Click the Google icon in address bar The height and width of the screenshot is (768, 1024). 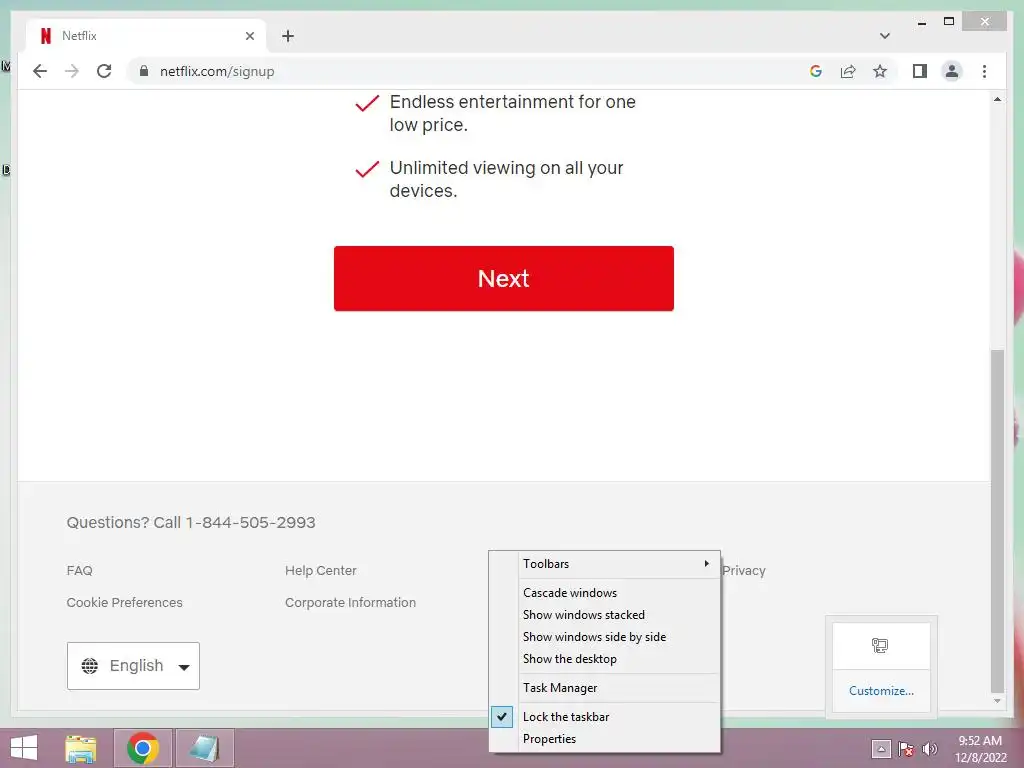[816, 71]
